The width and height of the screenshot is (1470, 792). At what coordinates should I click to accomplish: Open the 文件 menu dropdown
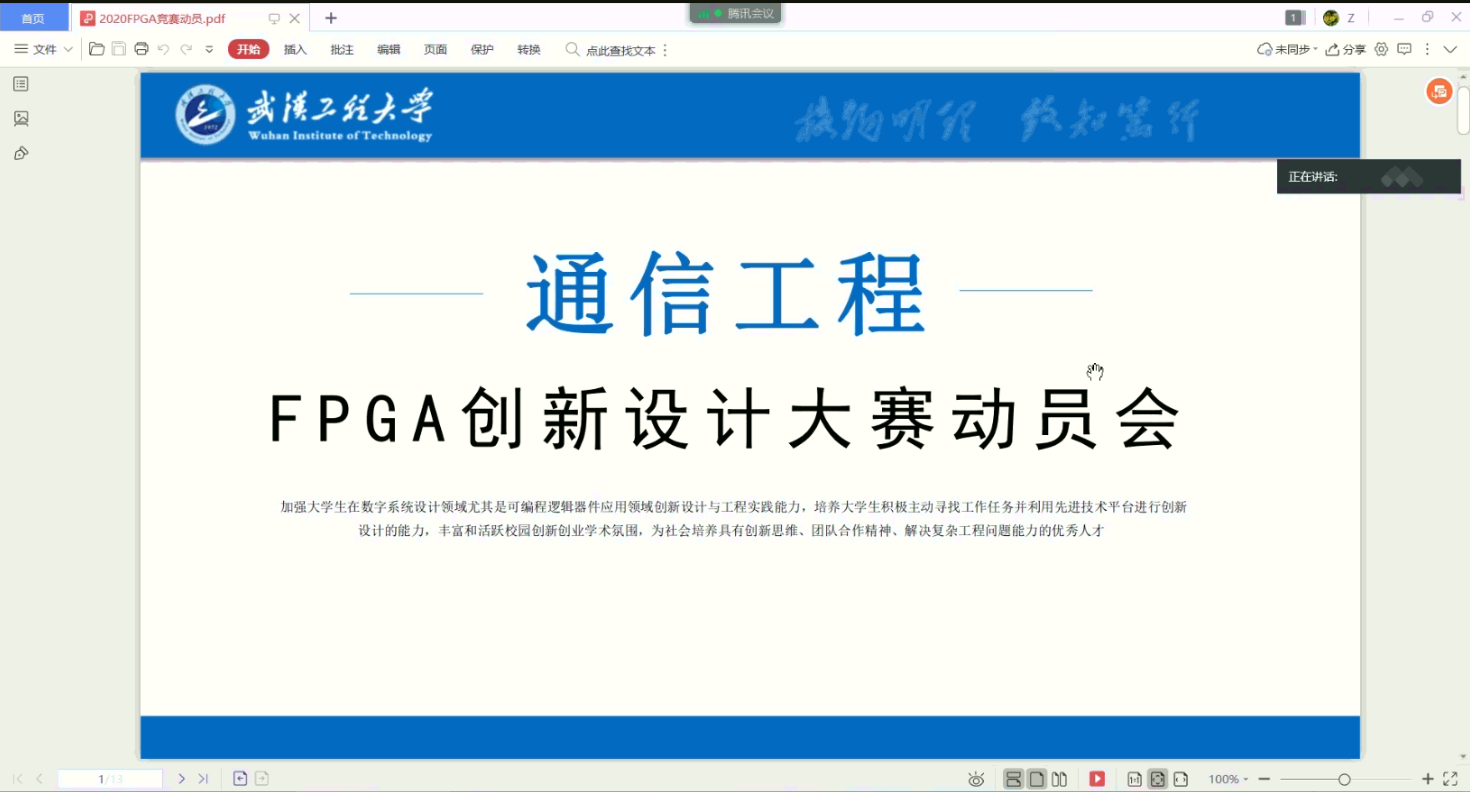tap(44, 49)
